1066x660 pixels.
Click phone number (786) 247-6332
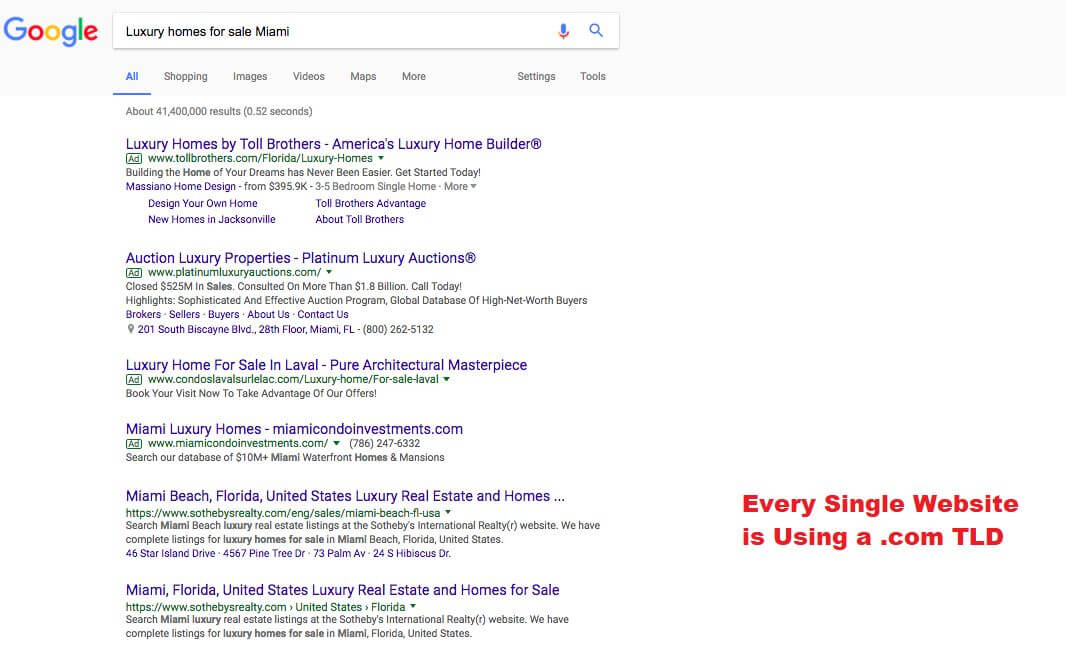tap(385, 443)
